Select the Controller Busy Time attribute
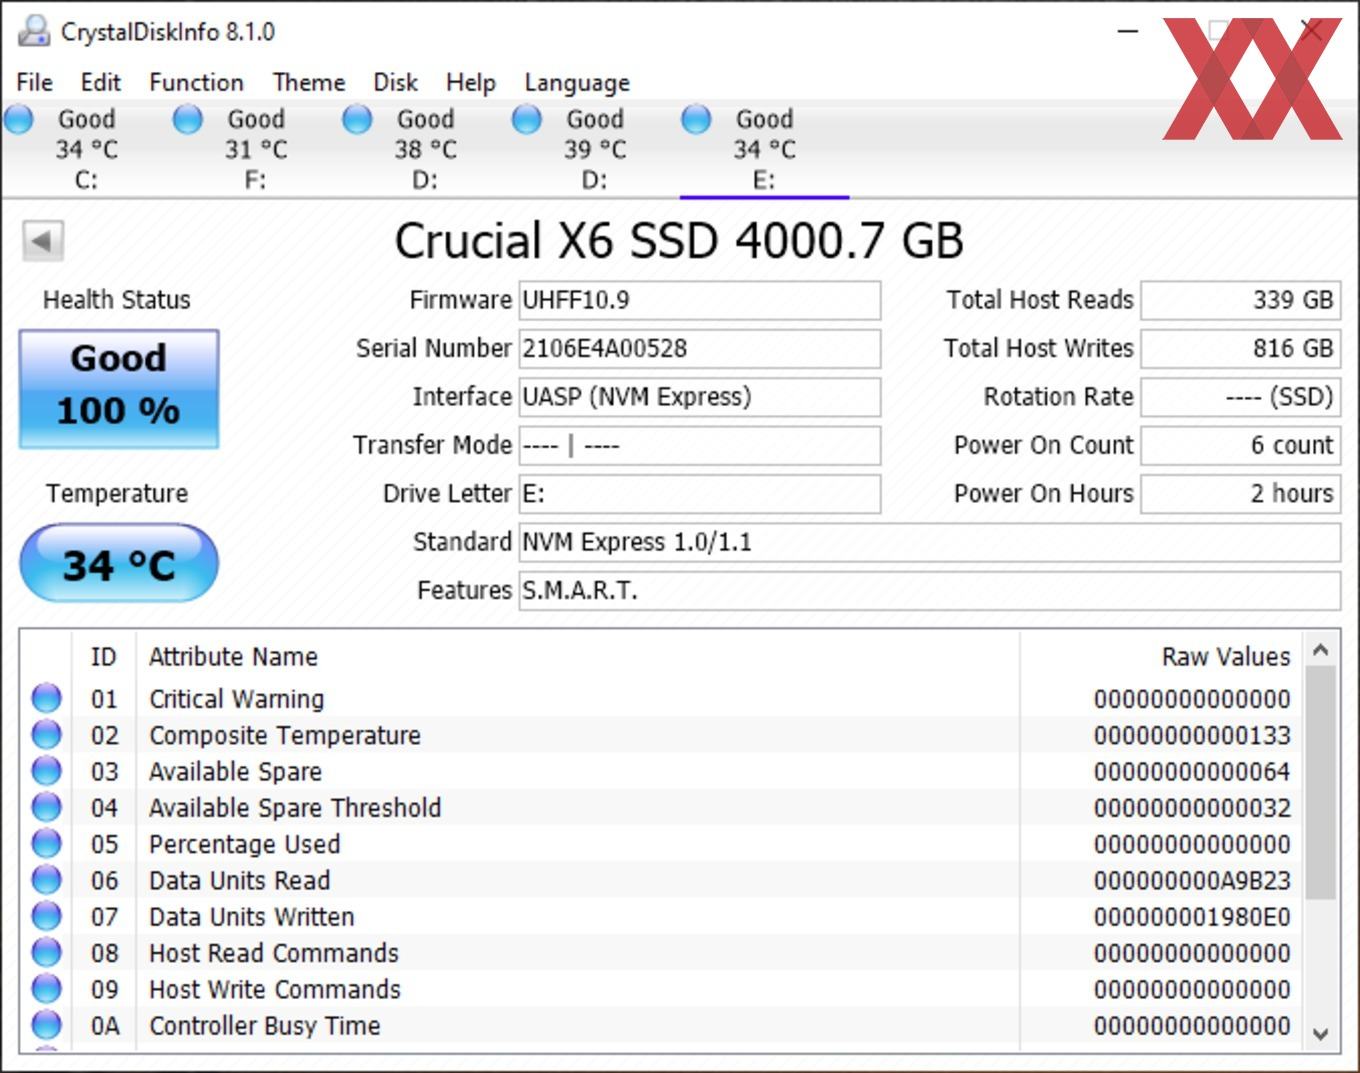This screenshot has width=1360, height=1073. [661, 1026]
